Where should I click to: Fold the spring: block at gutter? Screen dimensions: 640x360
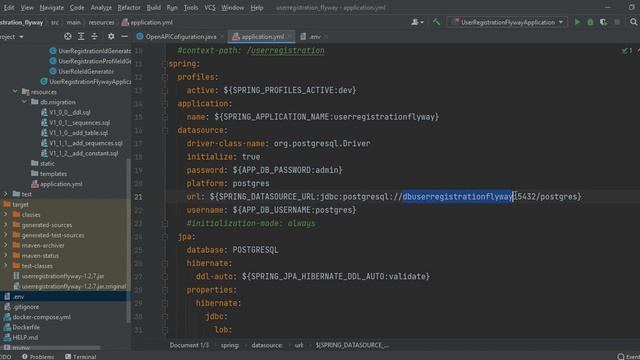click(x=164, y=64)
